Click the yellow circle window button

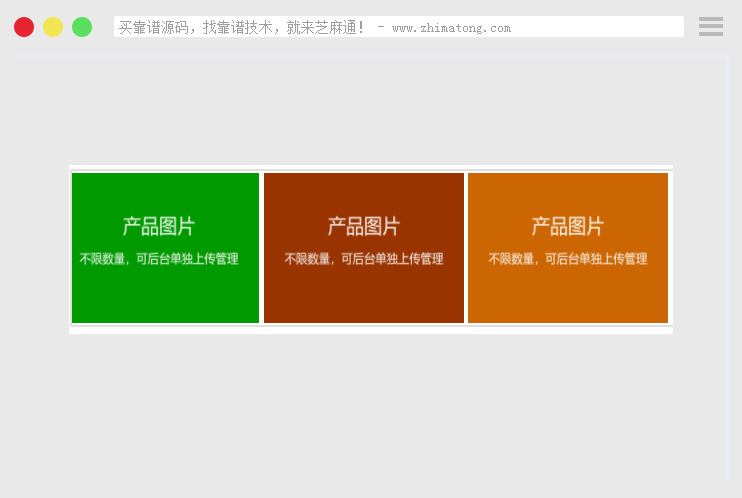(53, 27)
